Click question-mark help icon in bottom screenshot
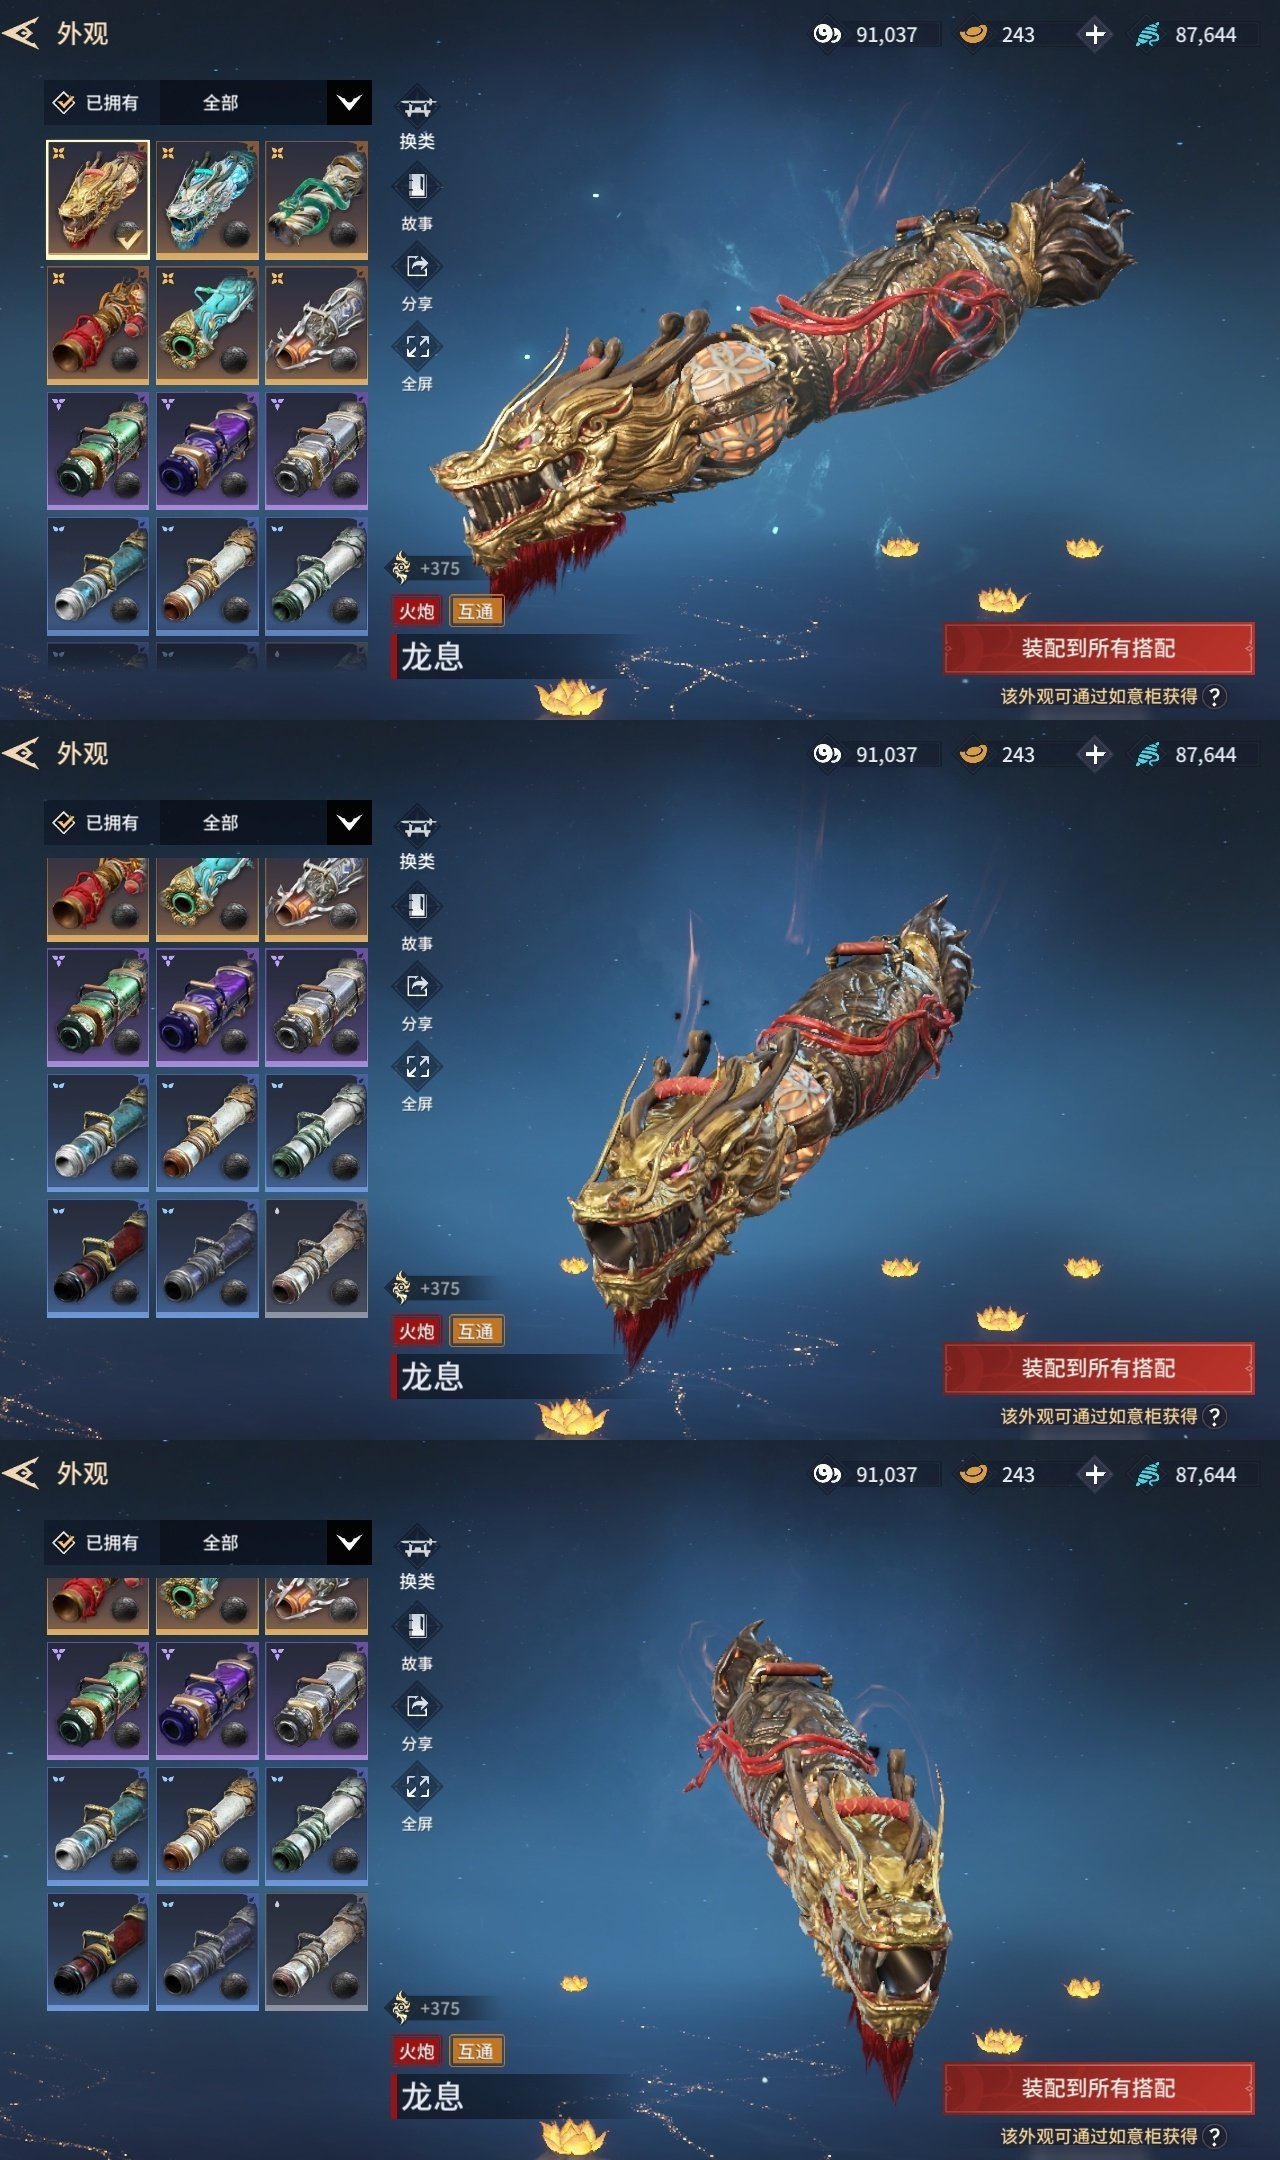 click(x=1214, y=2136)
